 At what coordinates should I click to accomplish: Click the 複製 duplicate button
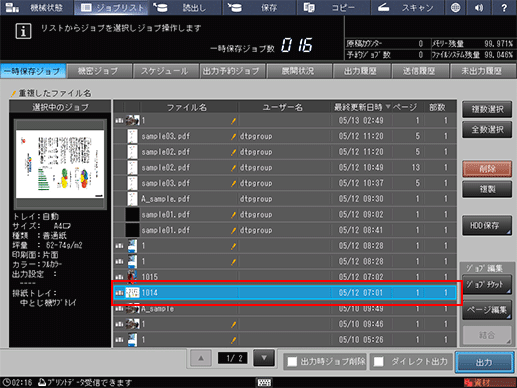click(487, 189)
